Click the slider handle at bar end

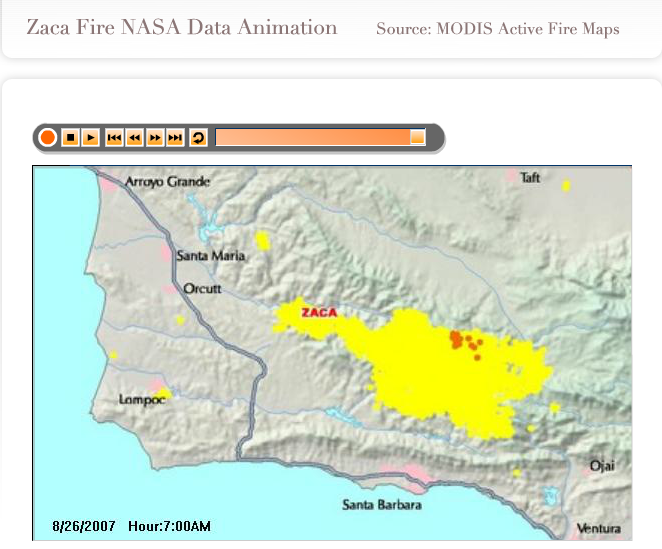tap(418, 137)
